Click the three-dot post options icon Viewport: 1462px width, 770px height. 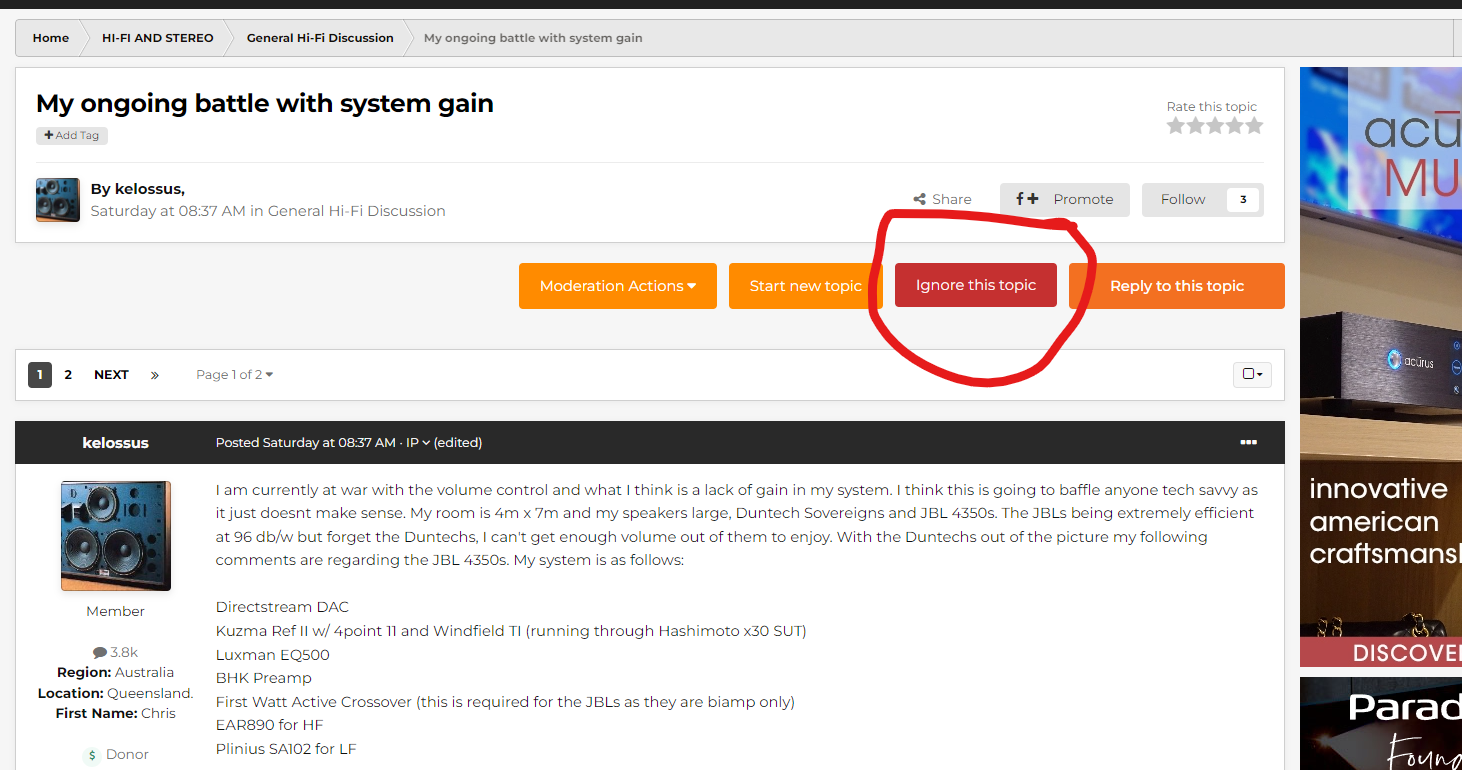(1248, 442)
